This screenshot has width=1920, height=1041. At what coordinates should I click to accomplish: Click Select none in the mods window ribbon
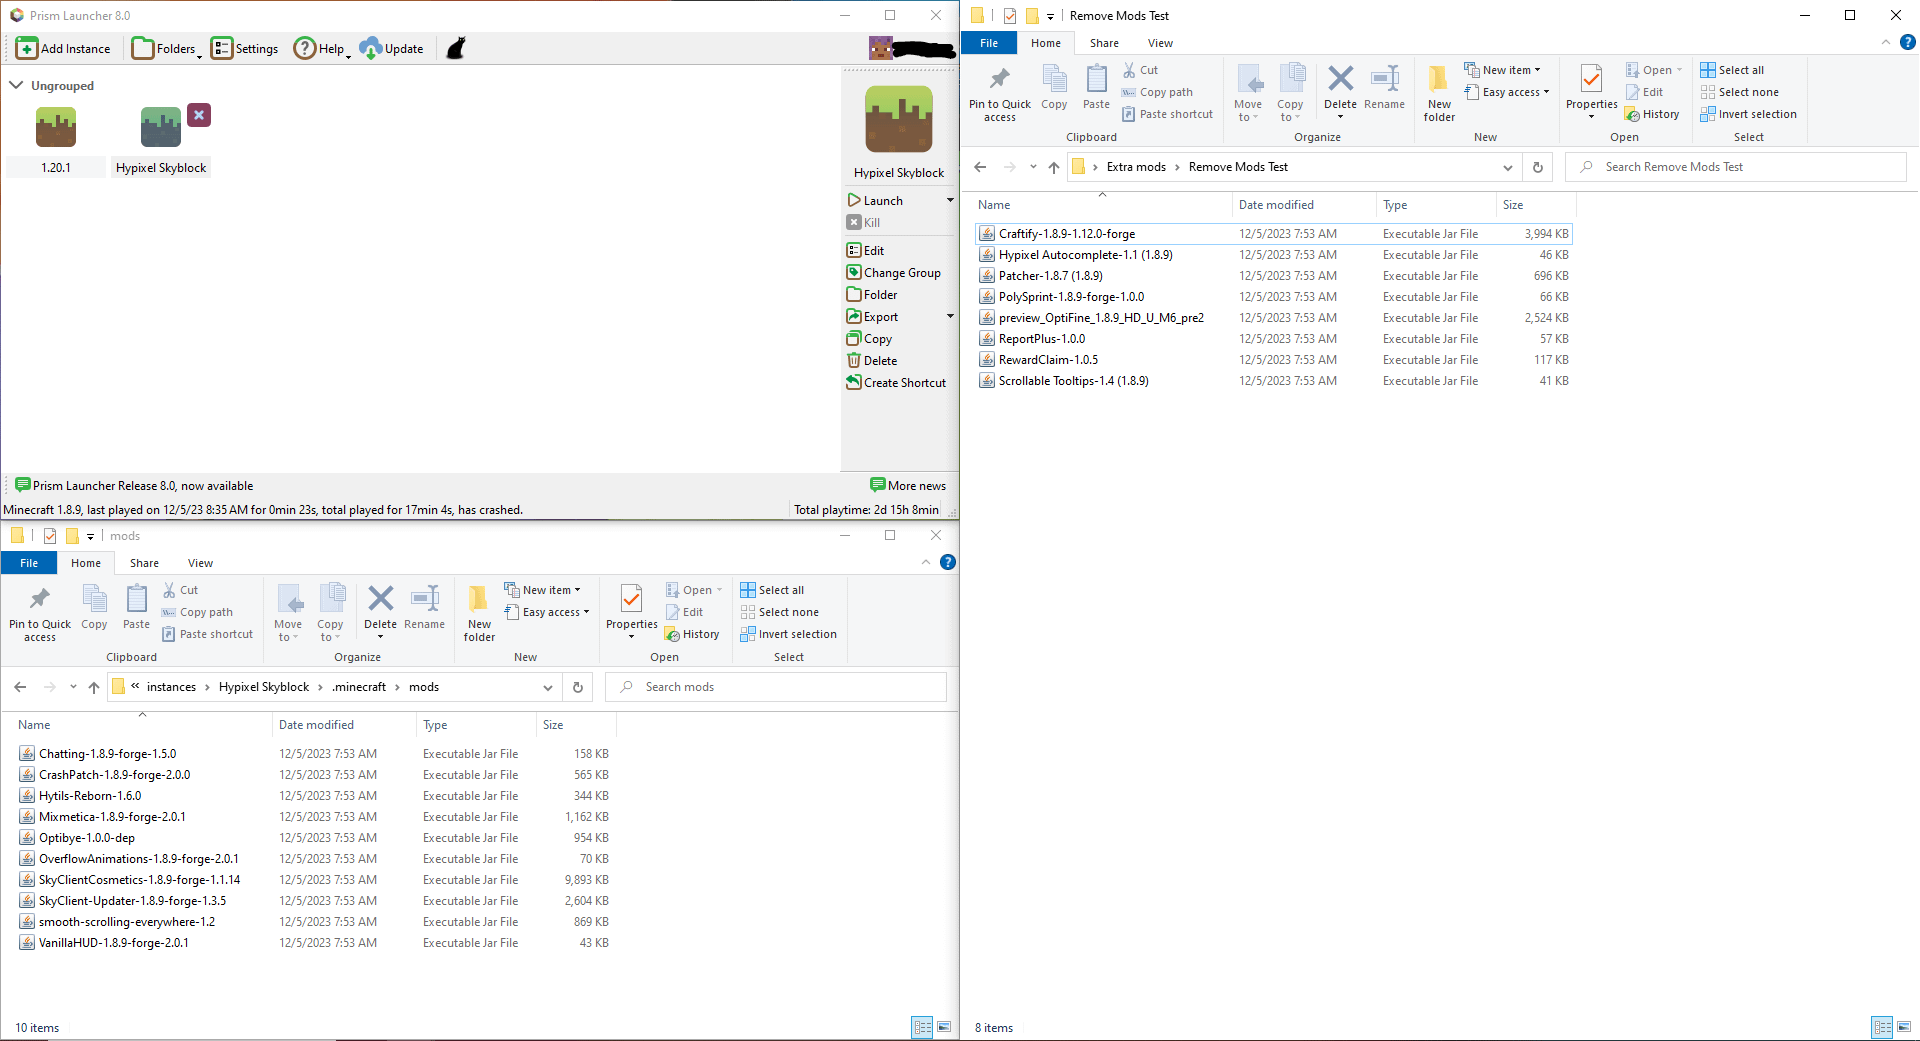[x=779, y=612]
